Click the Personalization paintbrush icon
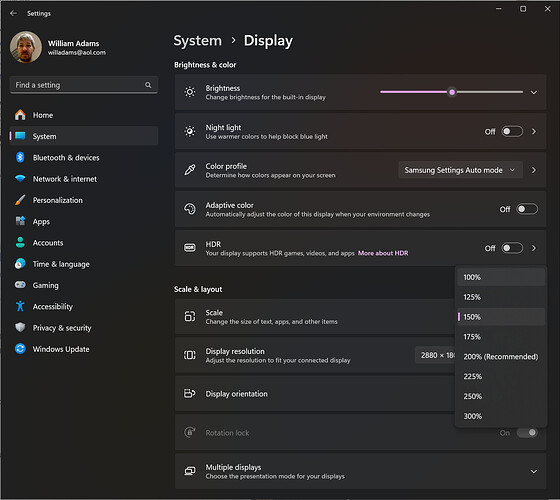 20,200
